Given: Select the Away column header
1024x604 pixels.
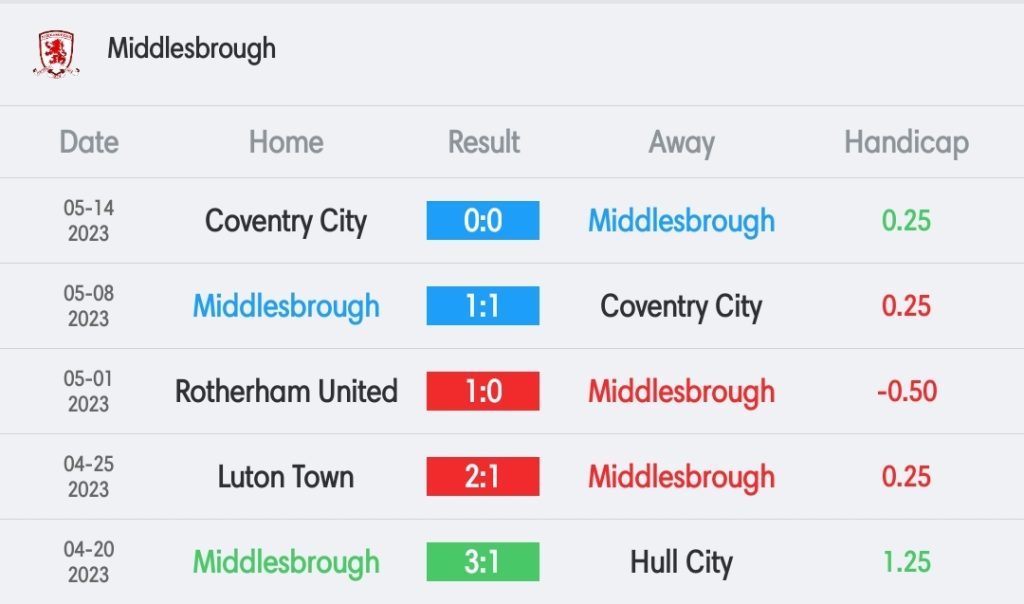Looking at the screenshot, I should click(682, 143).
